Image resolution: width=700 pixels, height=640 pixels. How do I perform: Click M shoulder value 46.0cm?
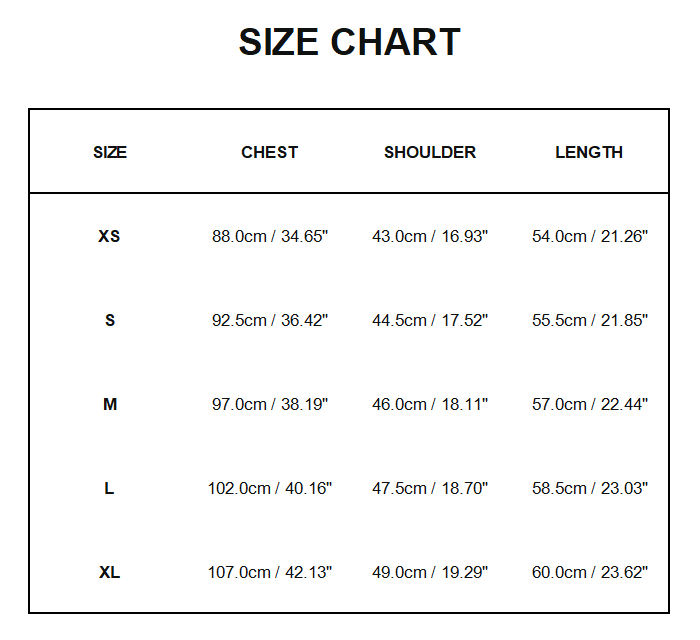(x=430, y=405)
